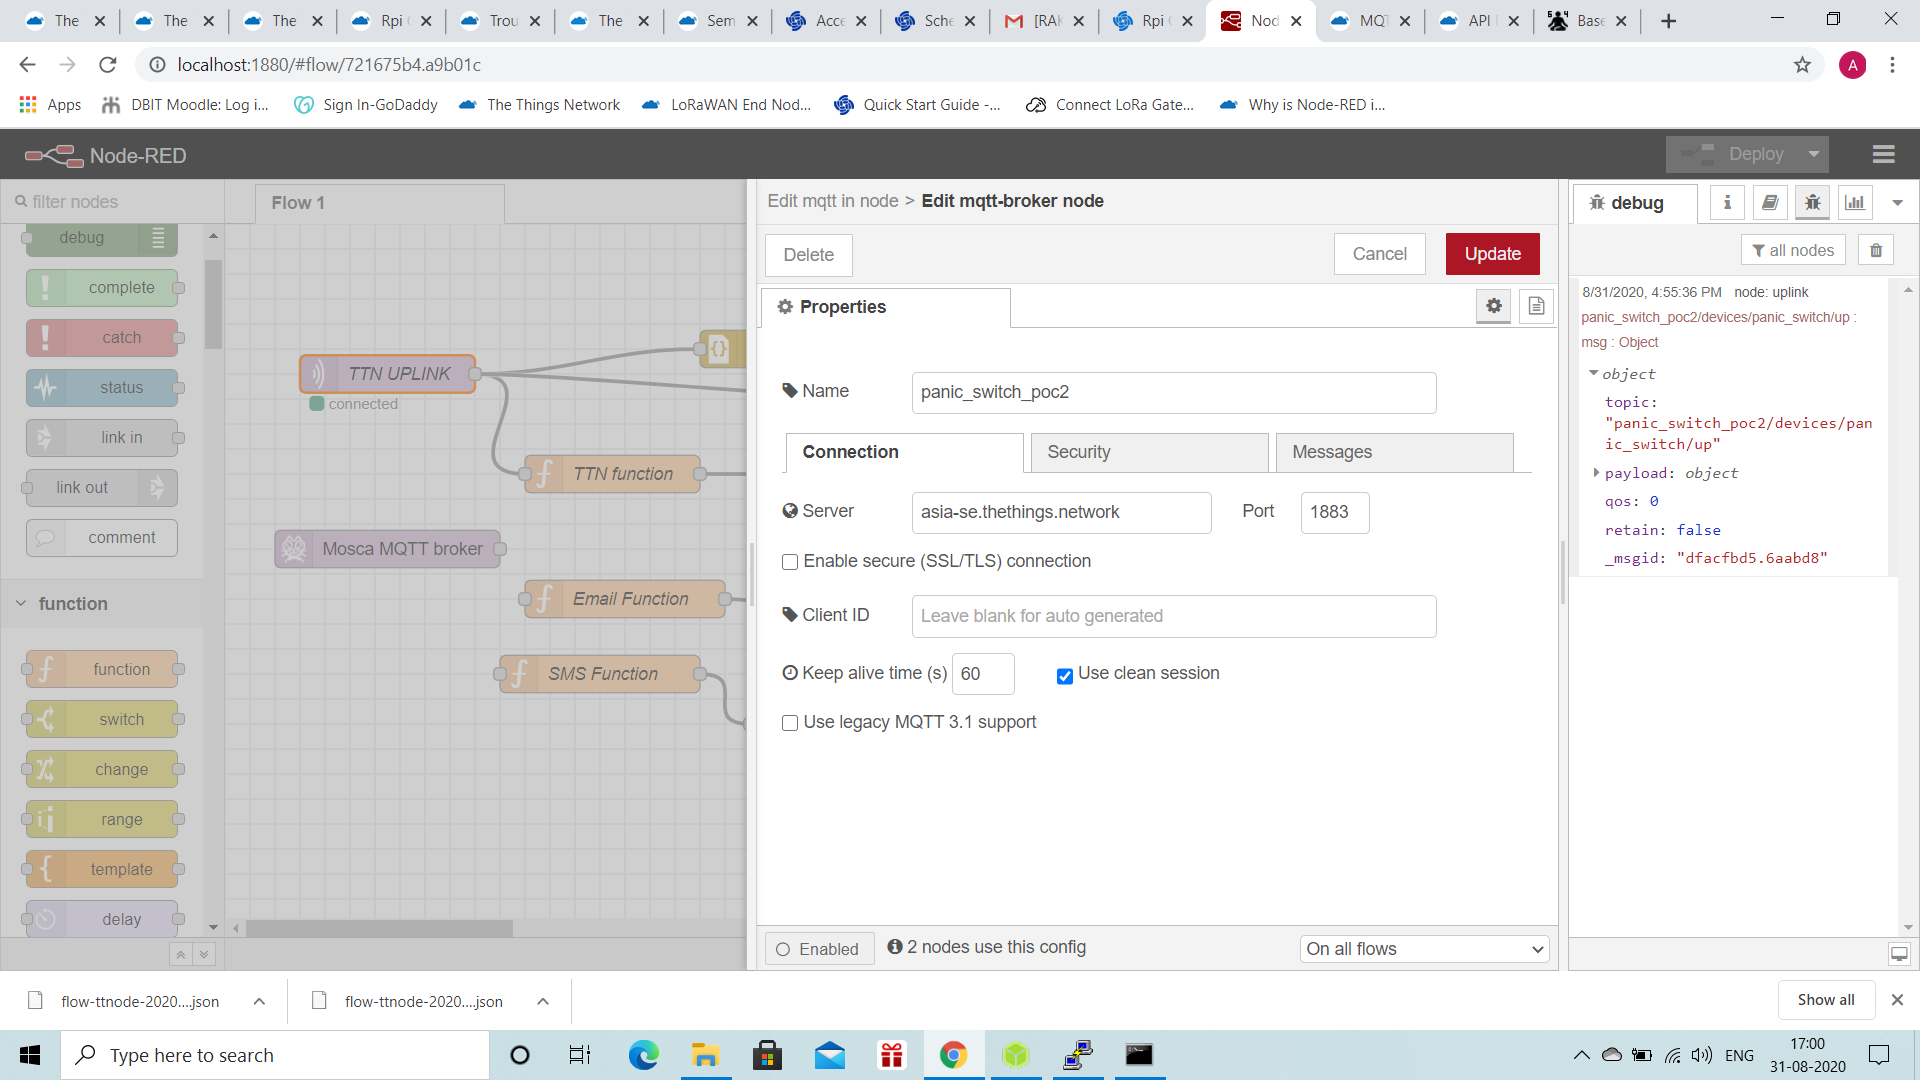Open File Explorer from taskbar
Image resolution: width=1920 pixels, height=1080 pixels.
point(705,1055)
